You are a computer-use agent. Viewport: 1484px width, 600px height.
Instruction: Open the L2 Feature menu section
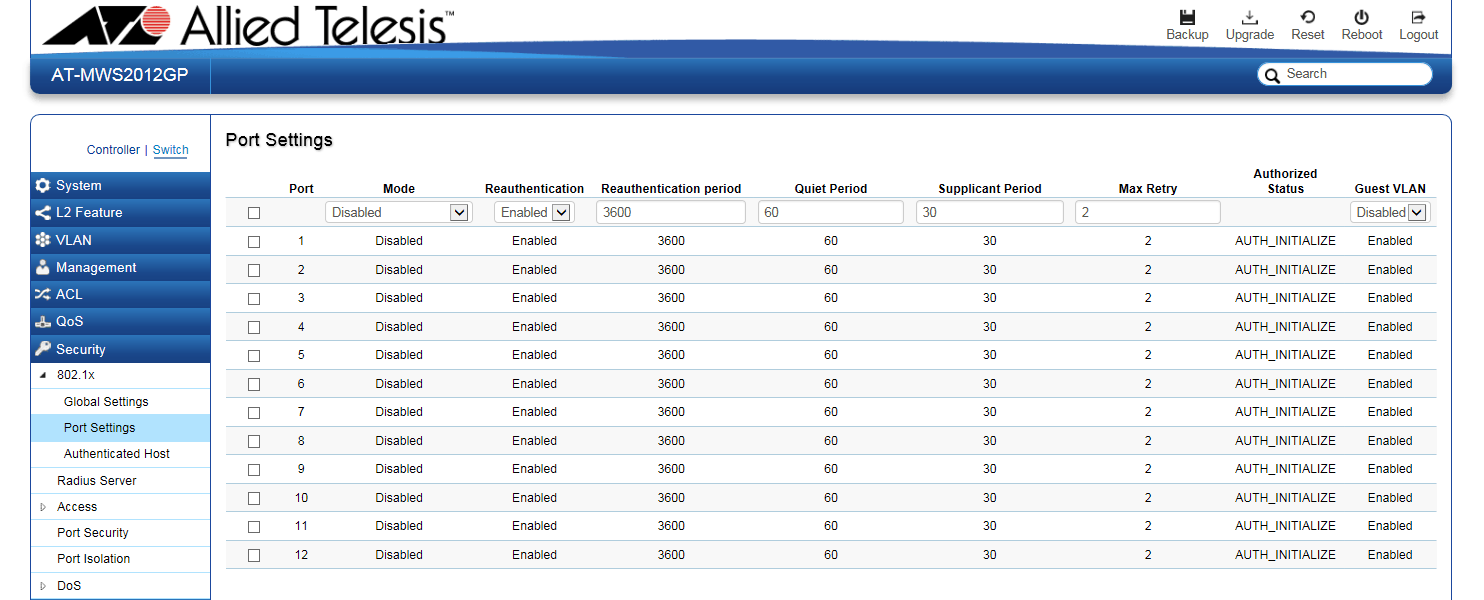(121, 213)
